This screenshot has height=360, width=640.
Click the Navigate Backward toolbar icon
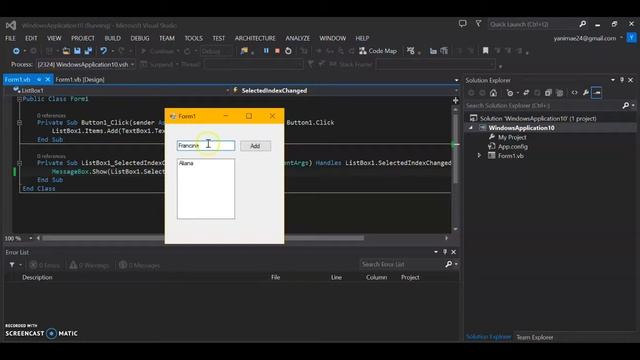tap(16, 51)
